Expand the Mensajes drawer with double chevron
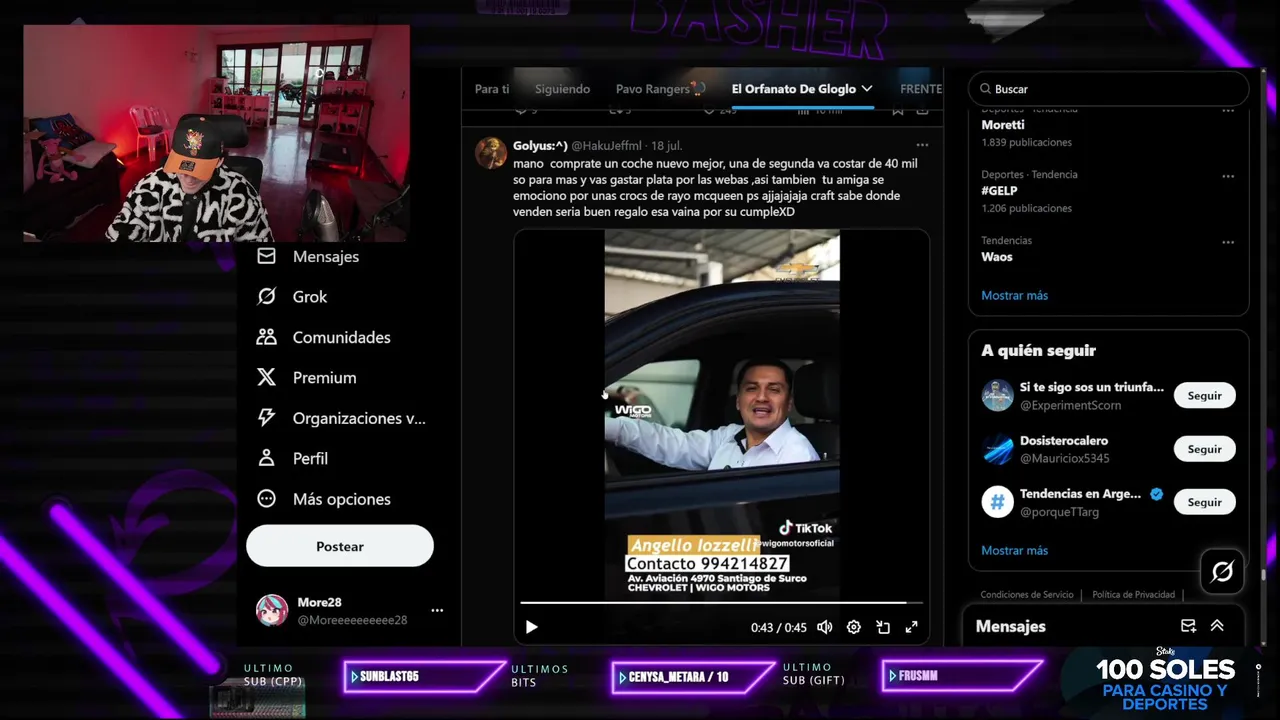Viewport: 1280px width, 720px height. tap(1217, 626)
